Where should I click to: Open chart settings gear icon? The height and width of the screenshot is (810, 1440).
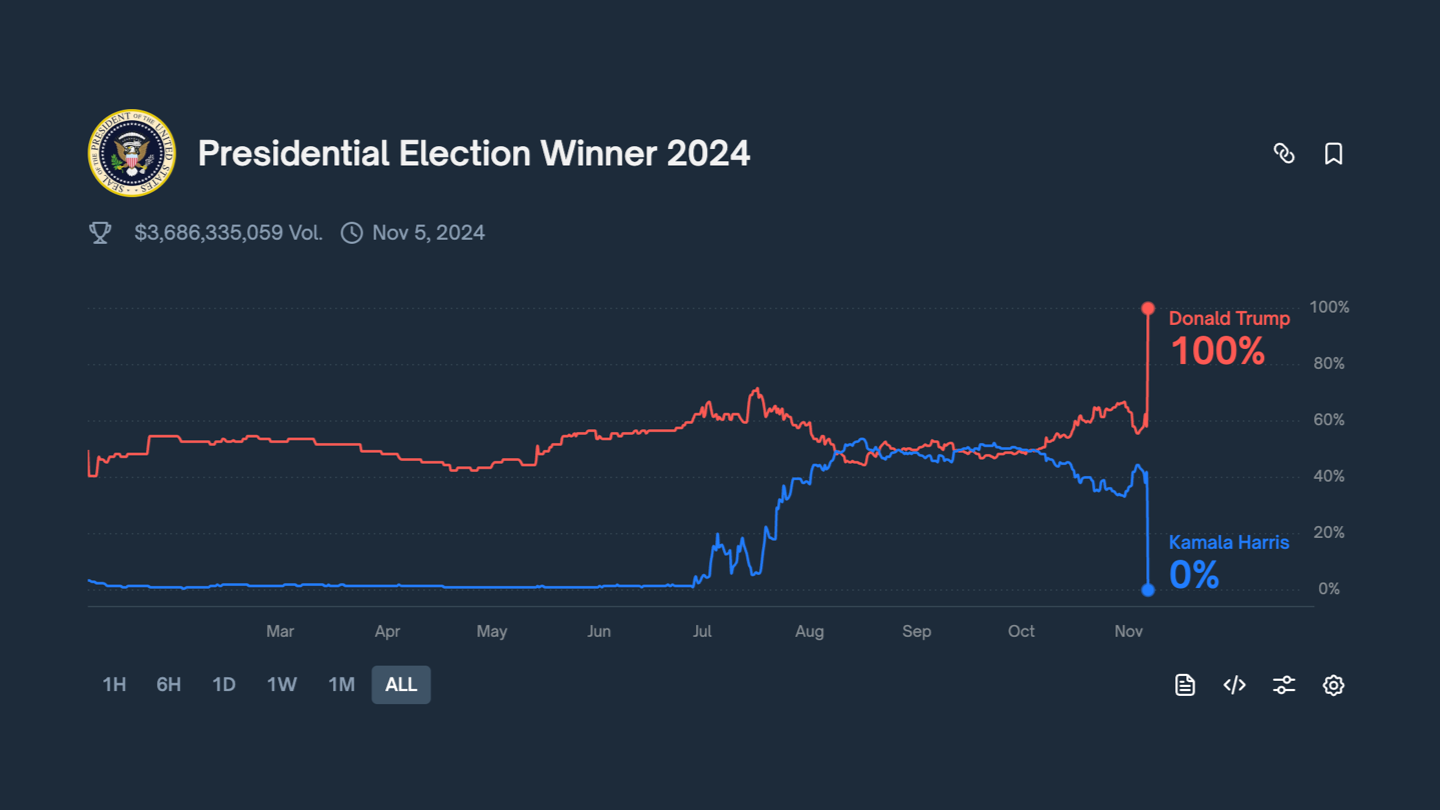pyautogui.click(x=1333, y=685)
